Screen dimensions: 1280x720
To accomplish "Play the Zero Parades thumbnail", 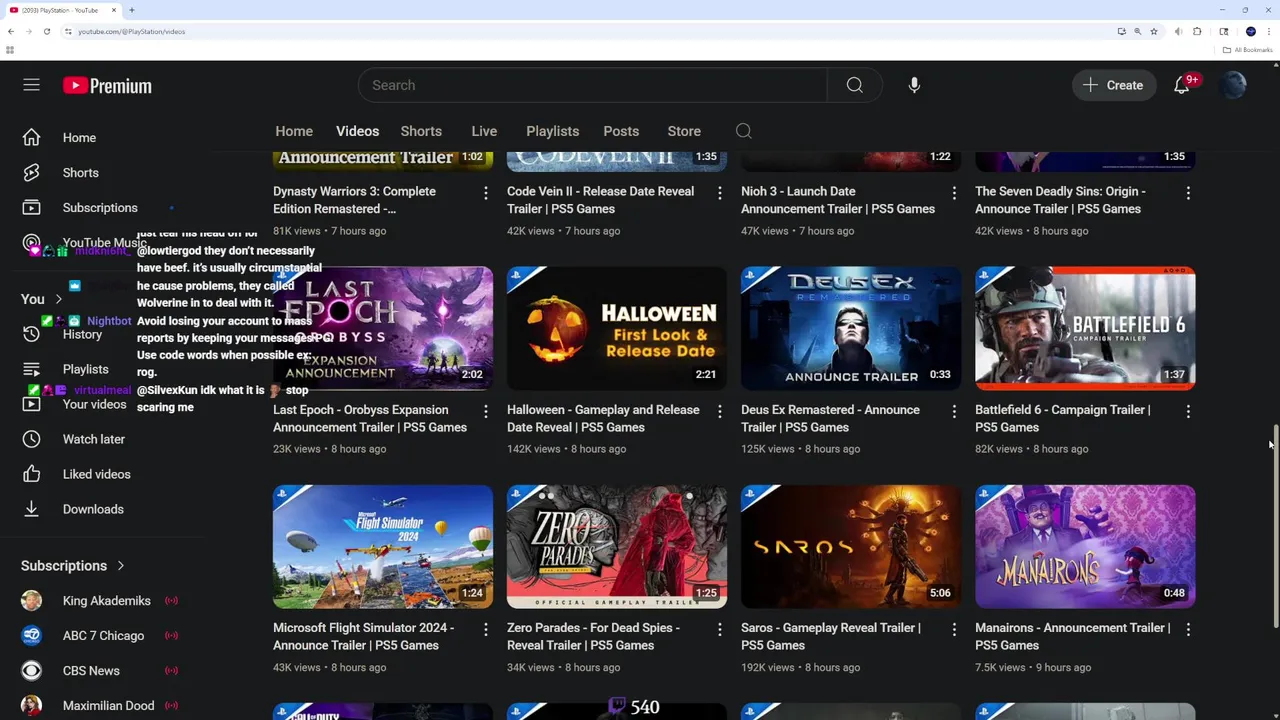I will (x=617, y=547).
